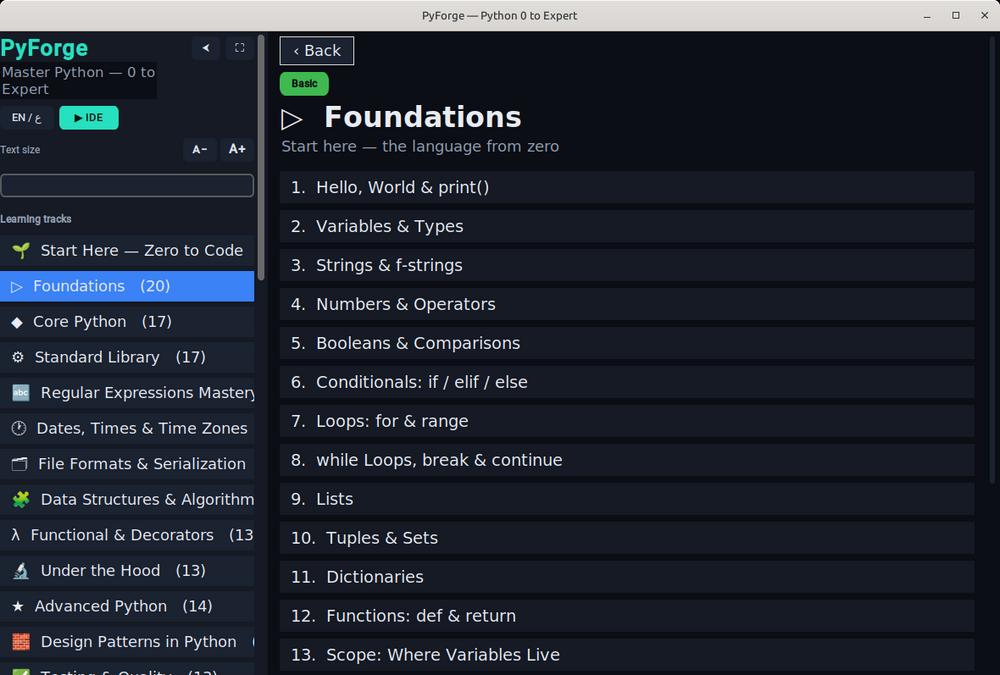Click the microscope icon for Under the Hood
1000x675 pixels.
tap(21, 571)
